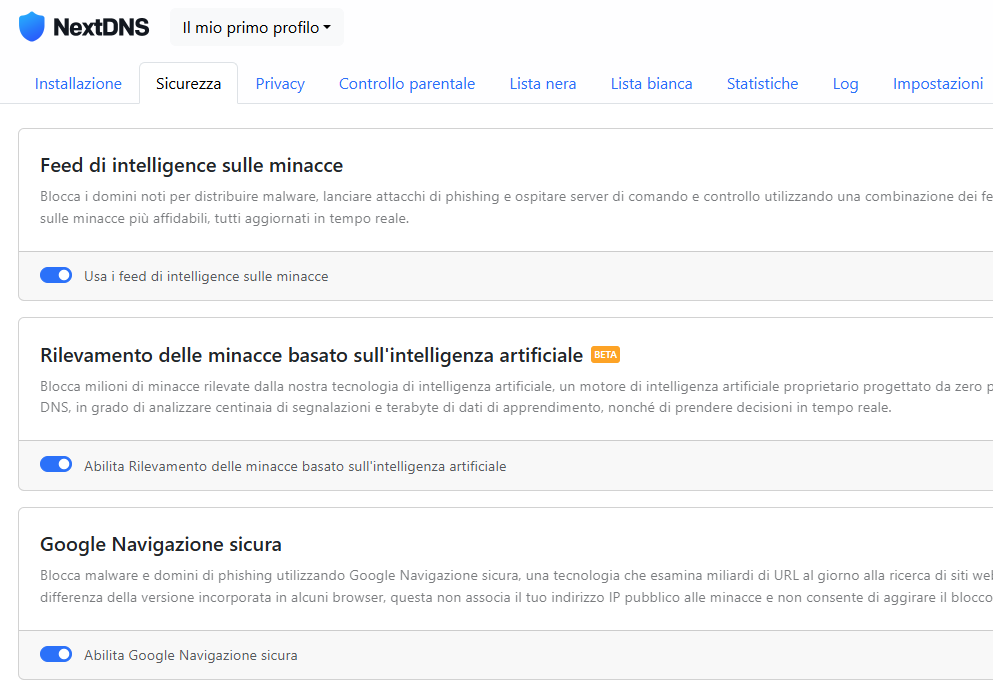Click description starting 'Blocca milioni di minacce'
993x682 pixels.
tap(516, 397)
